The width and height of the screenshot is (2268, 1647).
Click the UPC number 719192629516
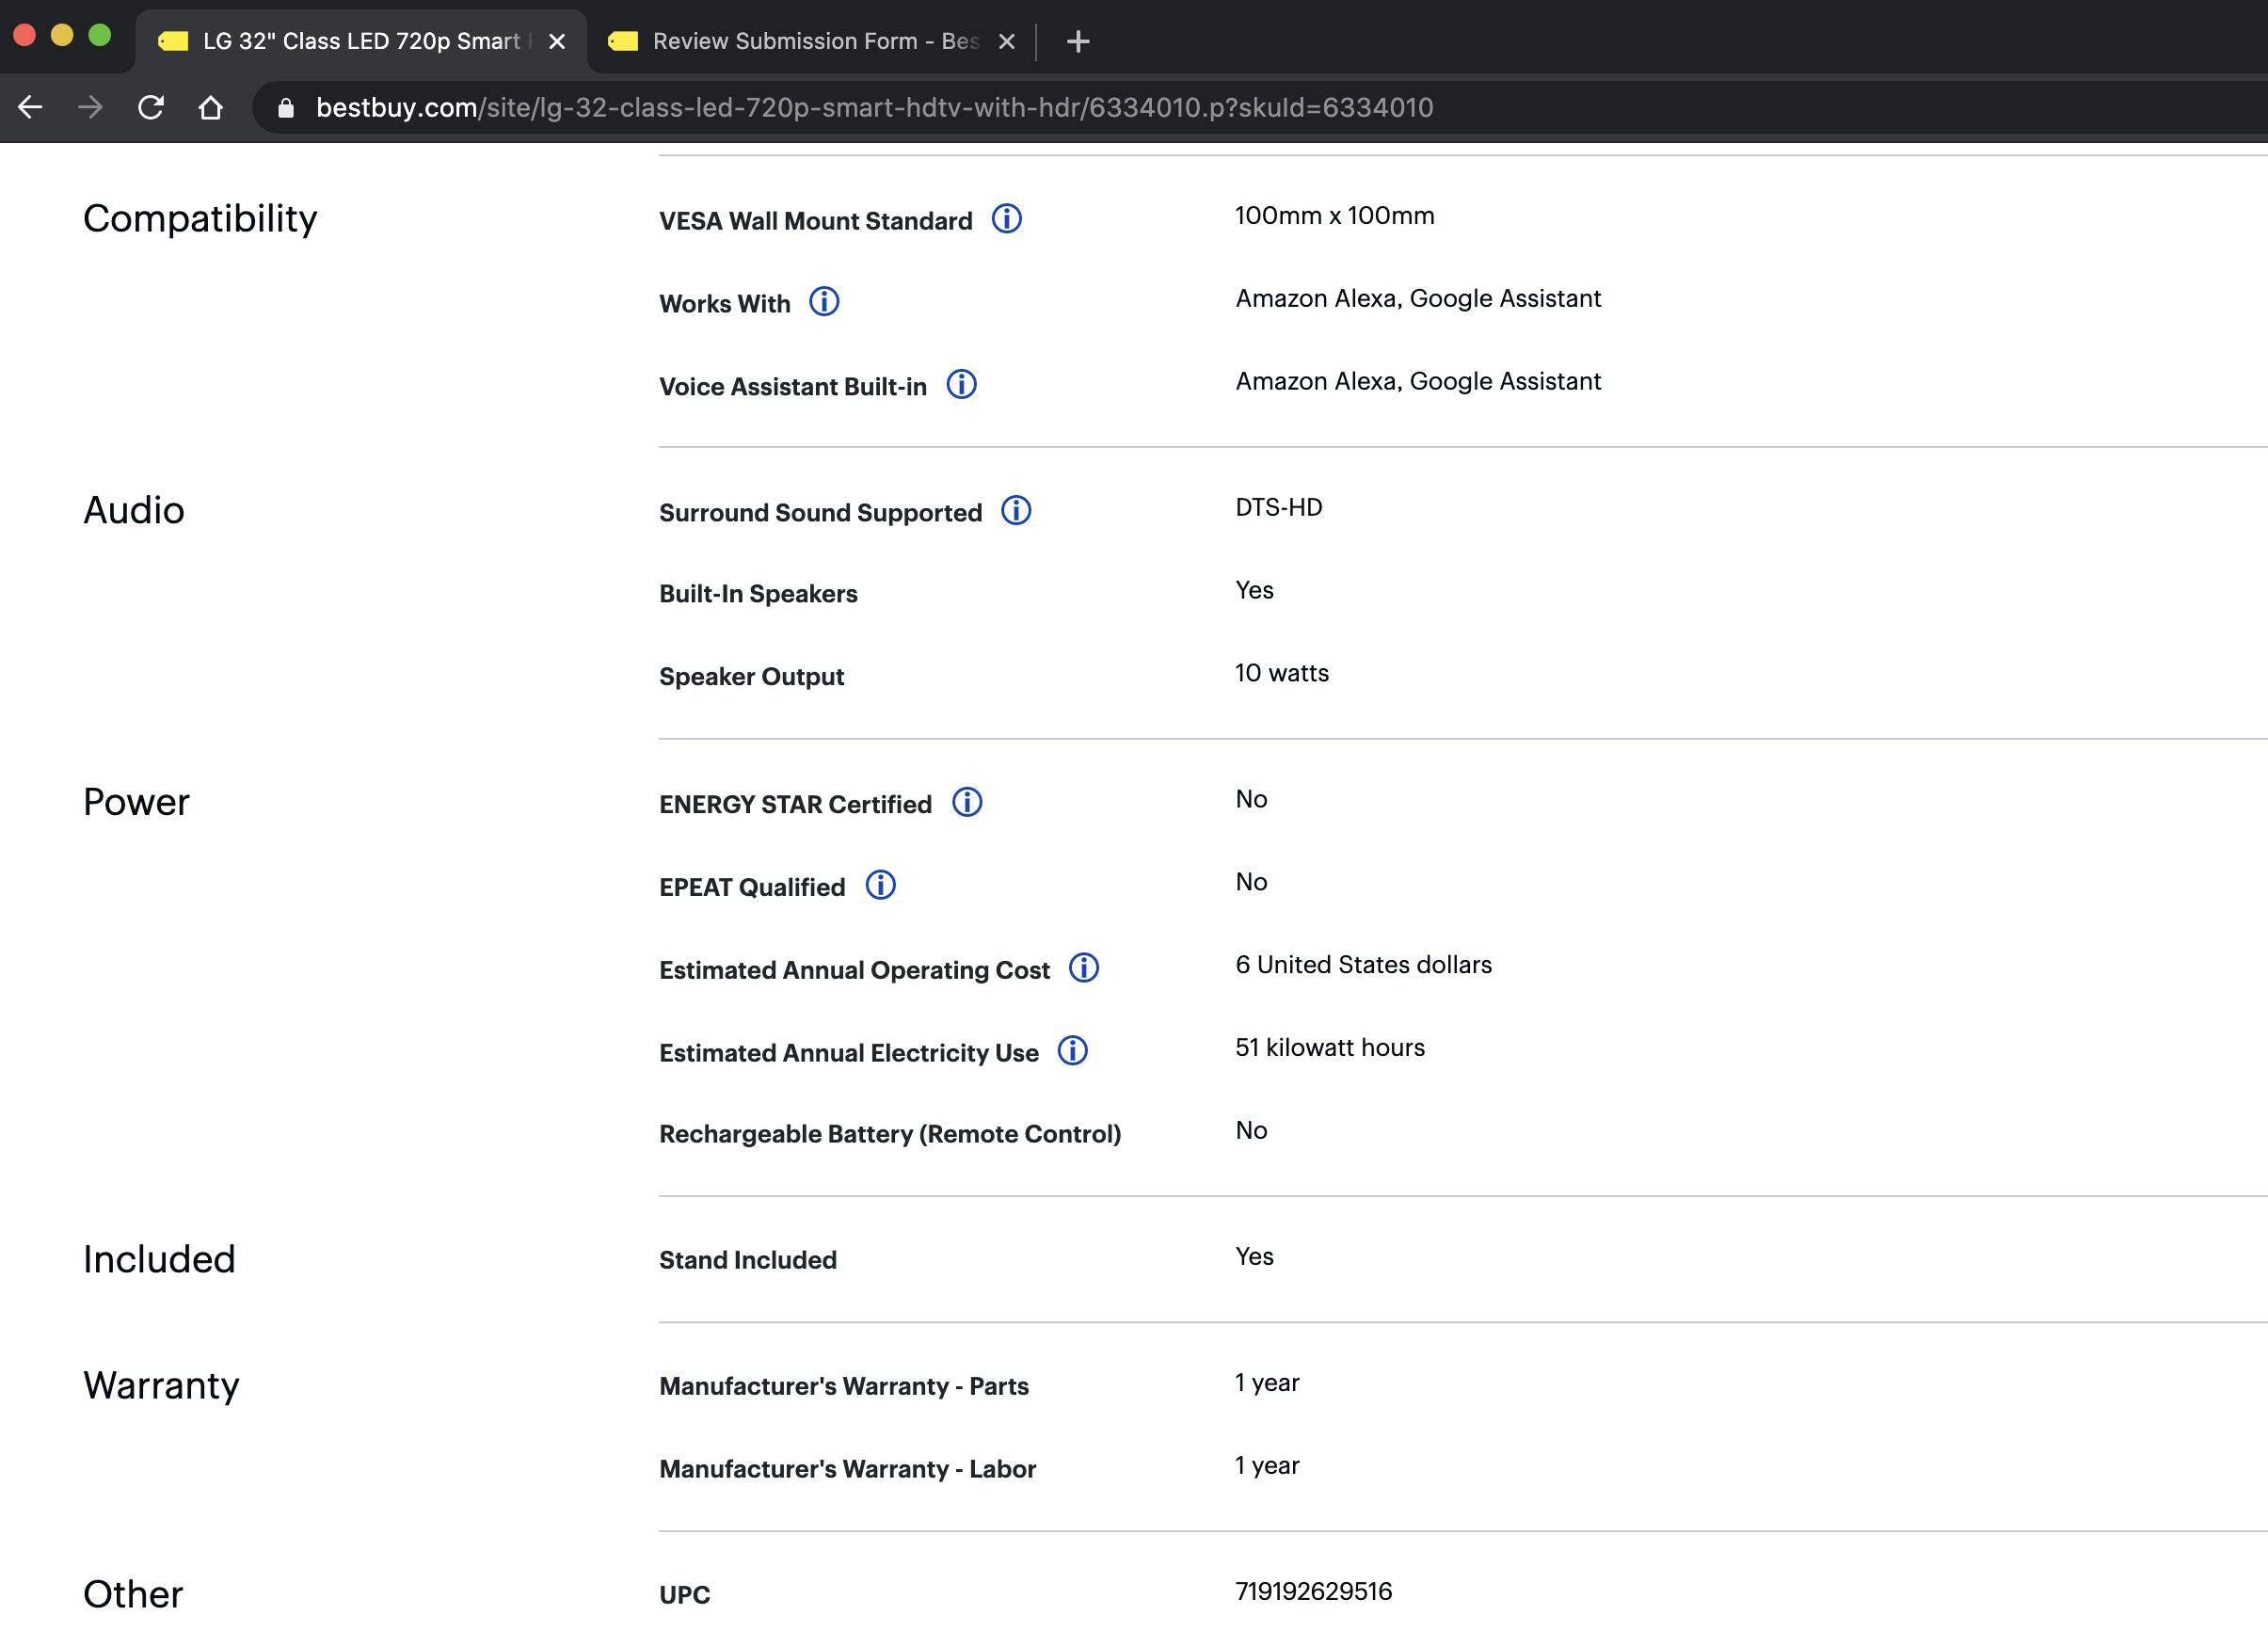click(x=1313, y=1591)
